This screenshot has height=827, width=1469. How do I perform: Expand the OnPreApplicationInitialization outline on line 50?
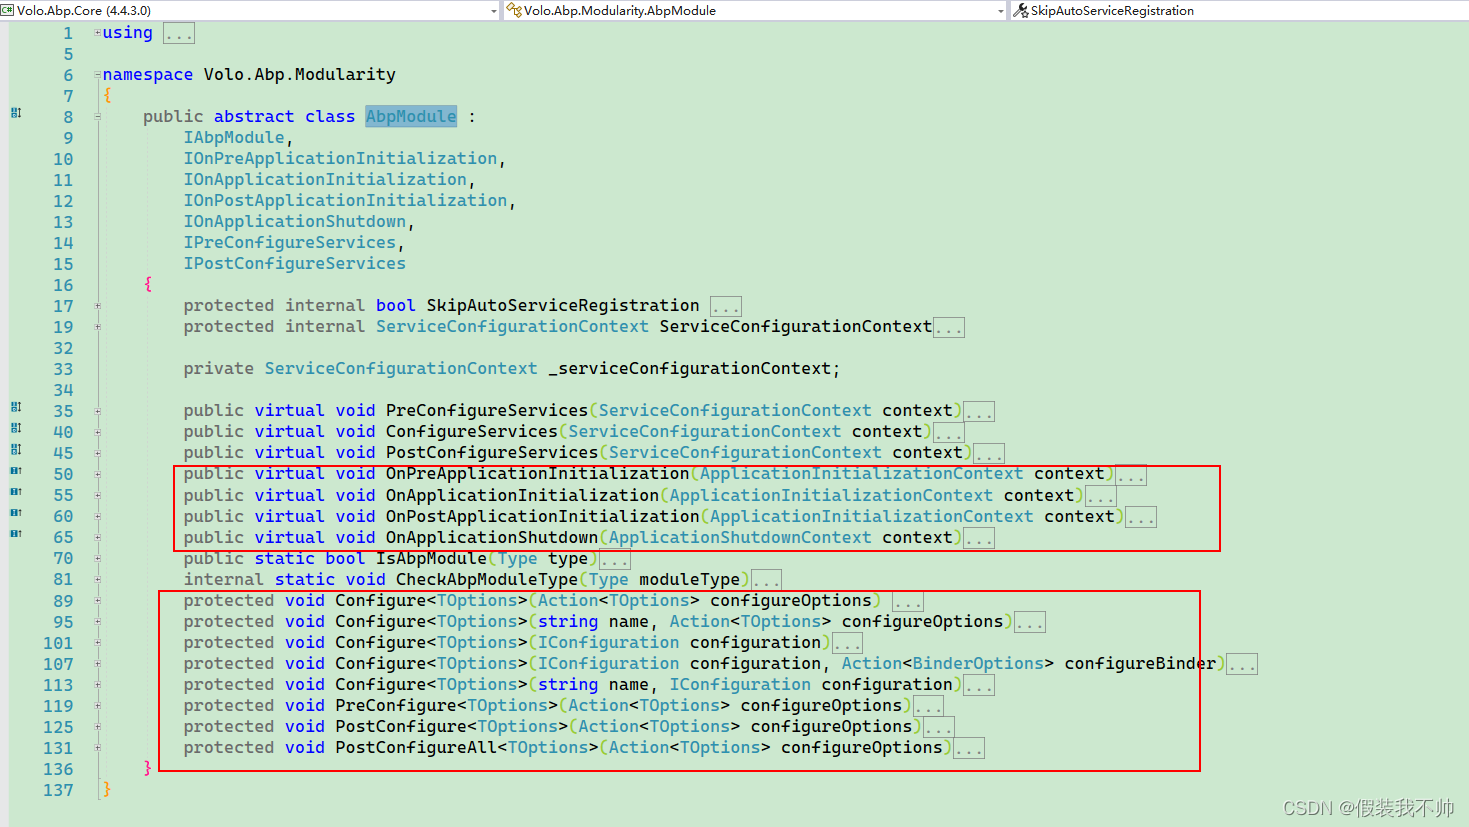tap(98, 473)
